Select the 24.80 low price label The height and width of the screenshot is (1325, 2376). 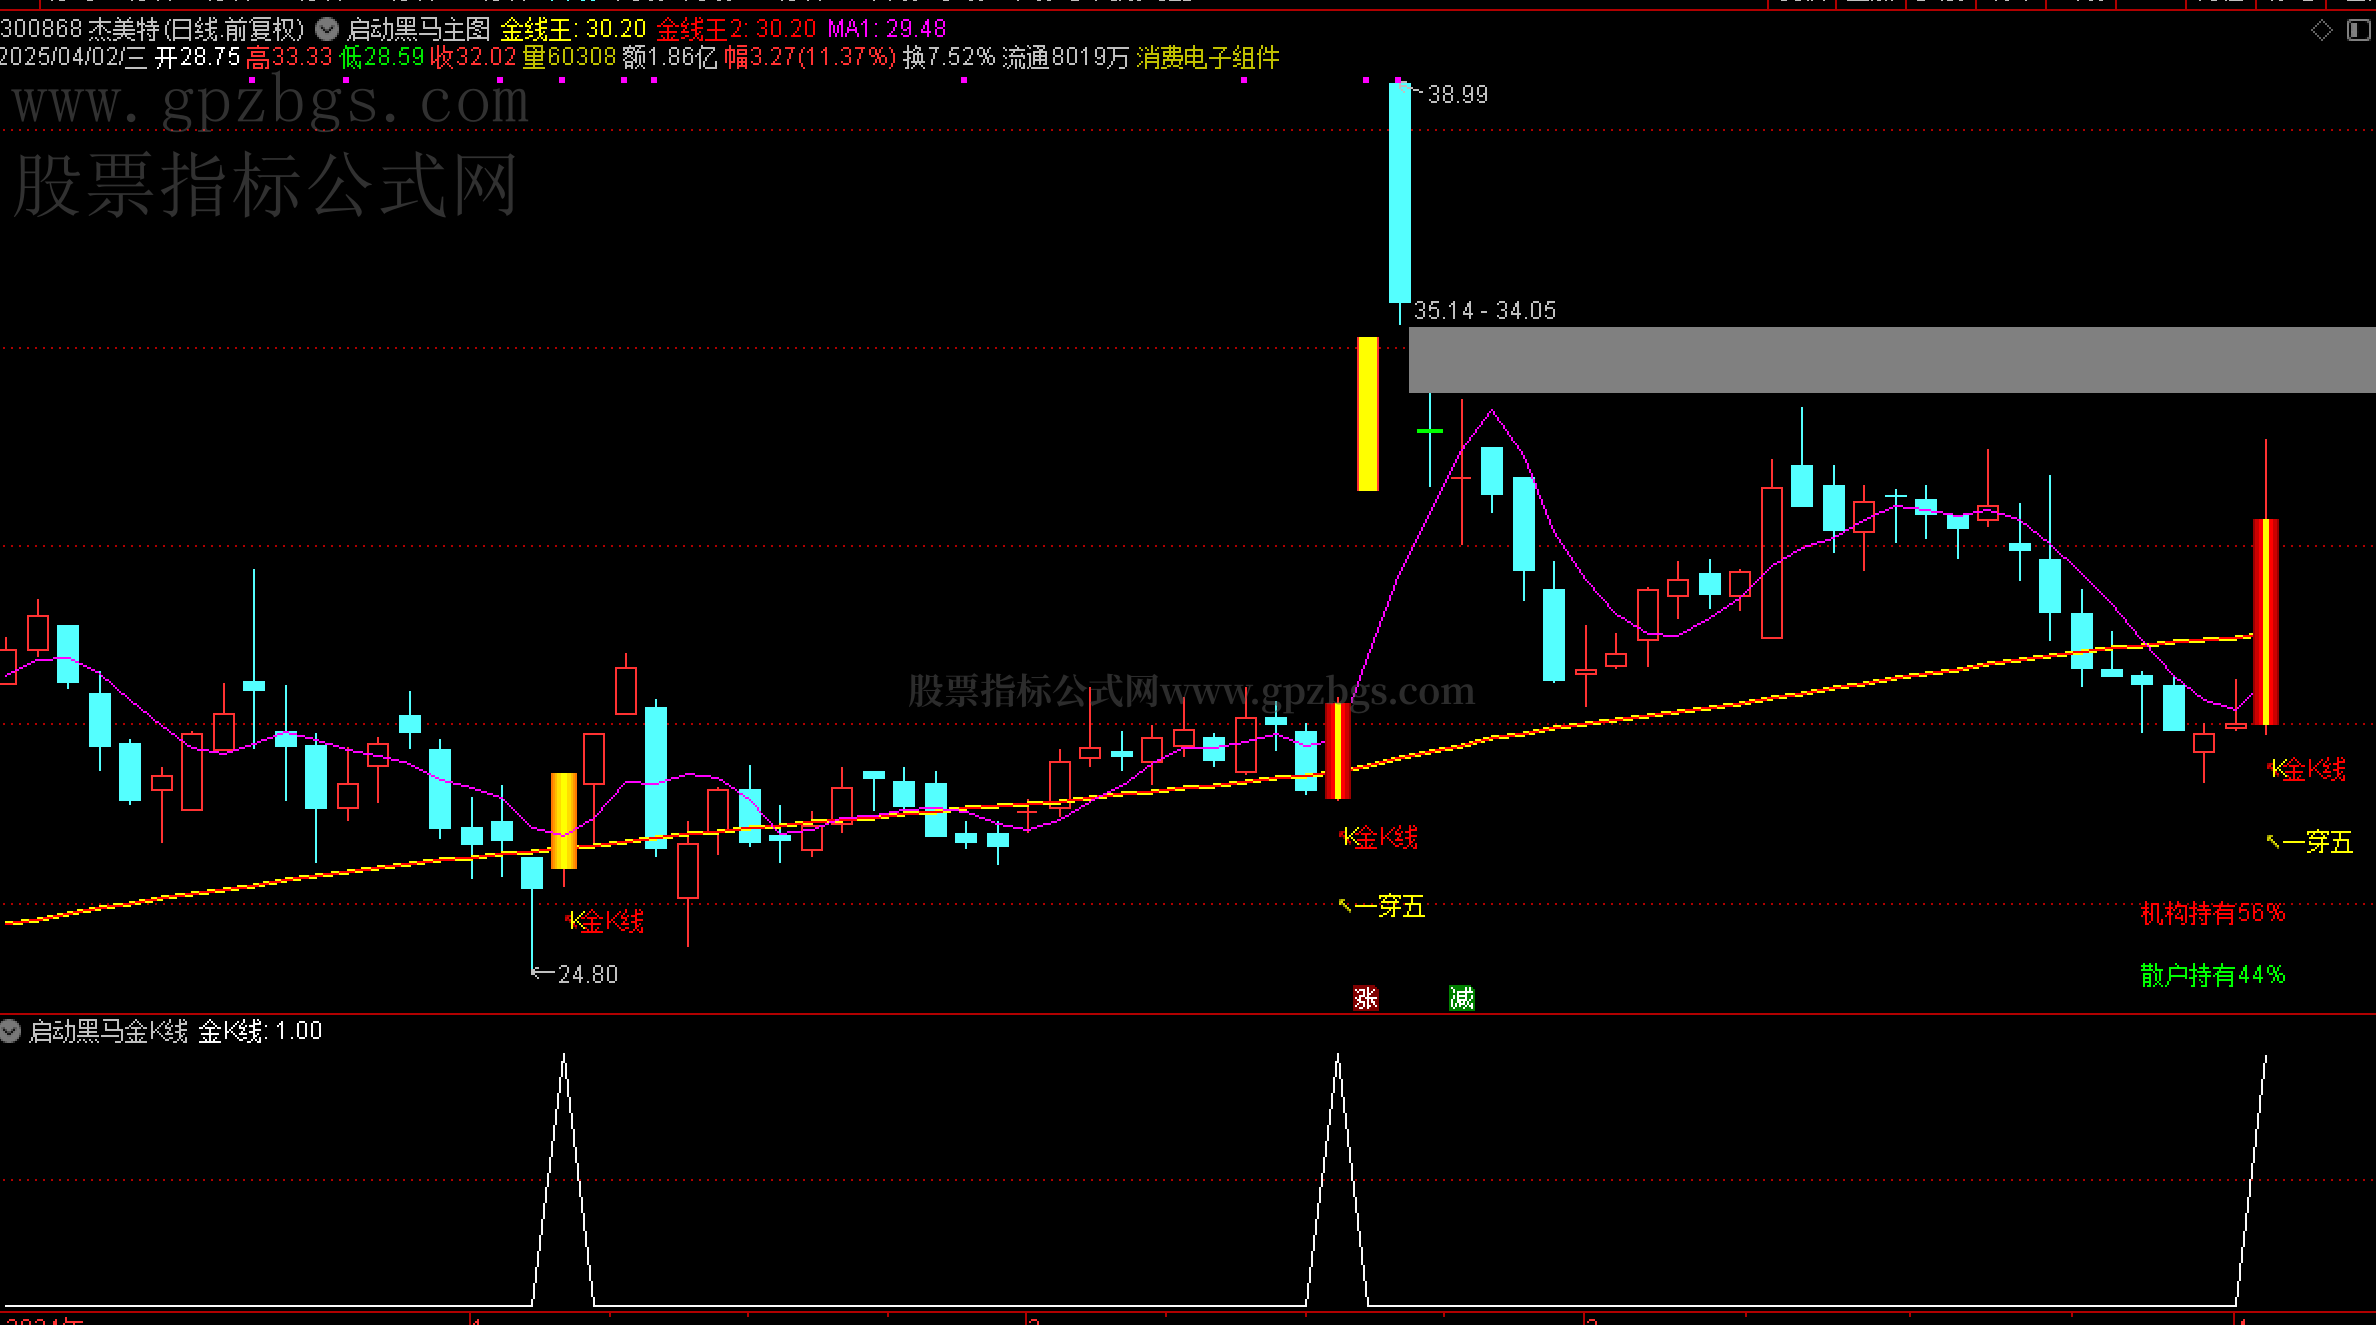point(588,974)
